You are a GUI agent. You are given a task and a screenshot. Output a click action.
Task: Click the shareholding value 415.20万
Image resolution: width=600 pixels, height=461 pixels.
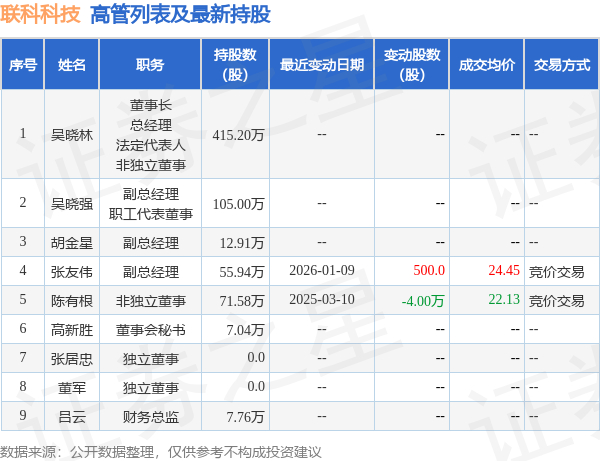coord(238,135)
